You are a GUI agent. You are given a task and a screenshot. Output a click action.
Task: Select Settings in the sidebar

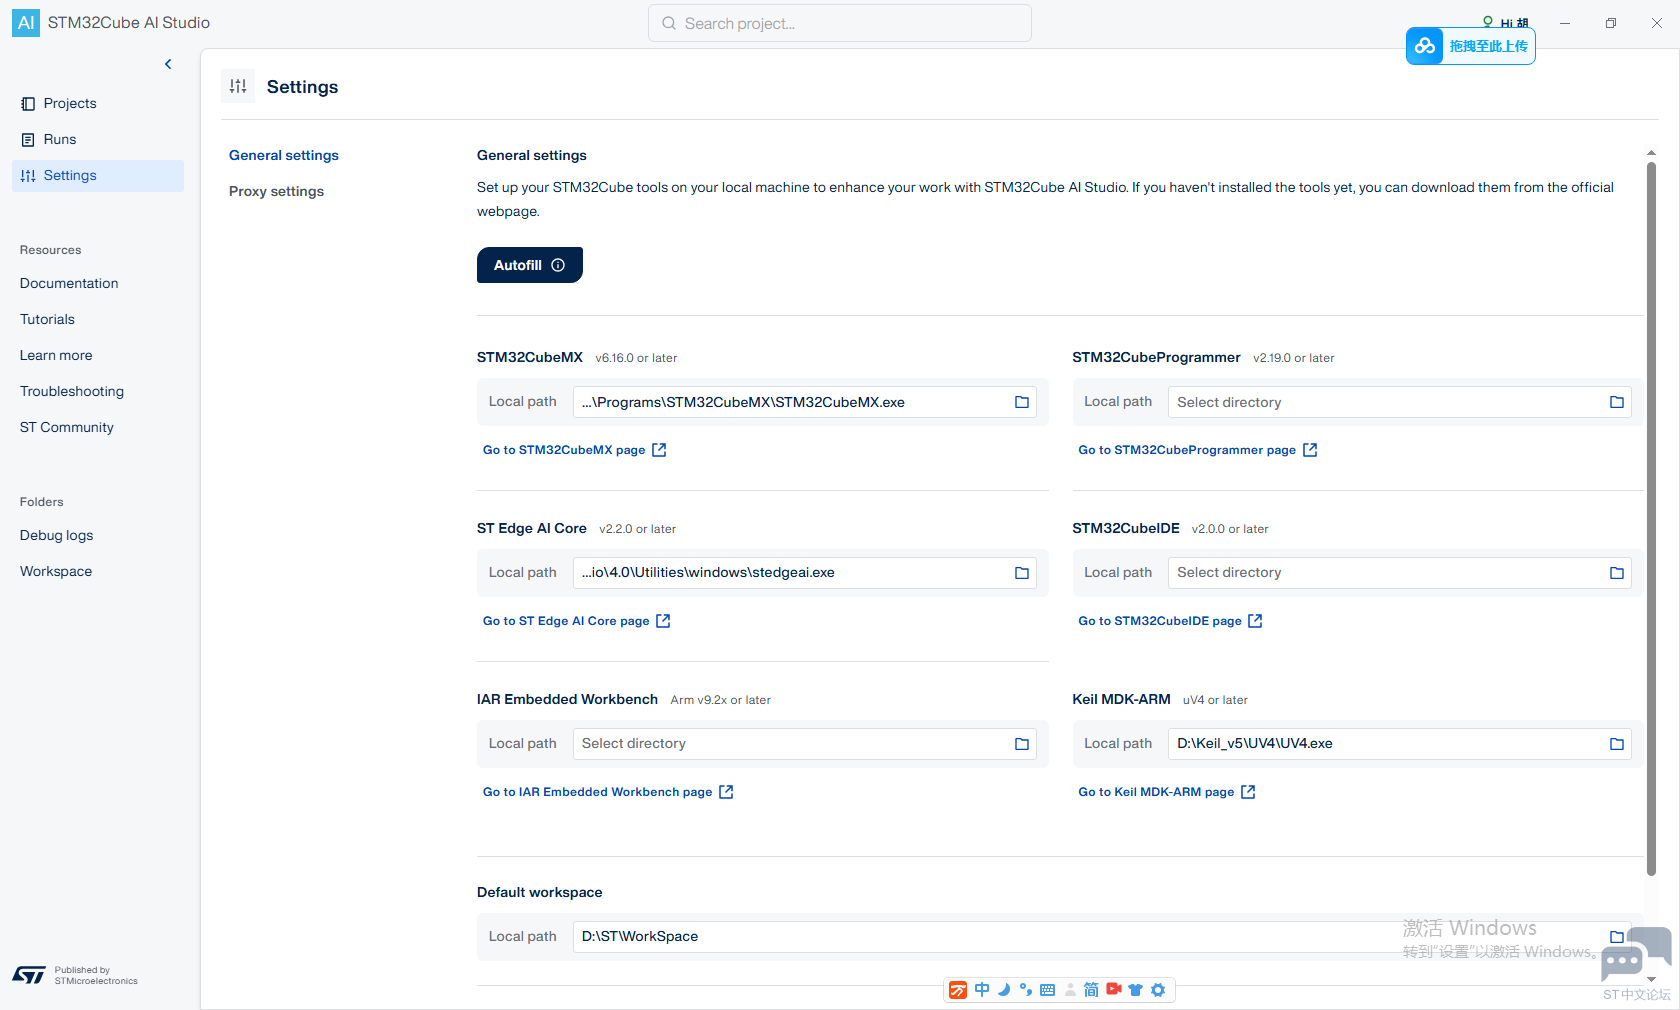[x=98, y=175]
